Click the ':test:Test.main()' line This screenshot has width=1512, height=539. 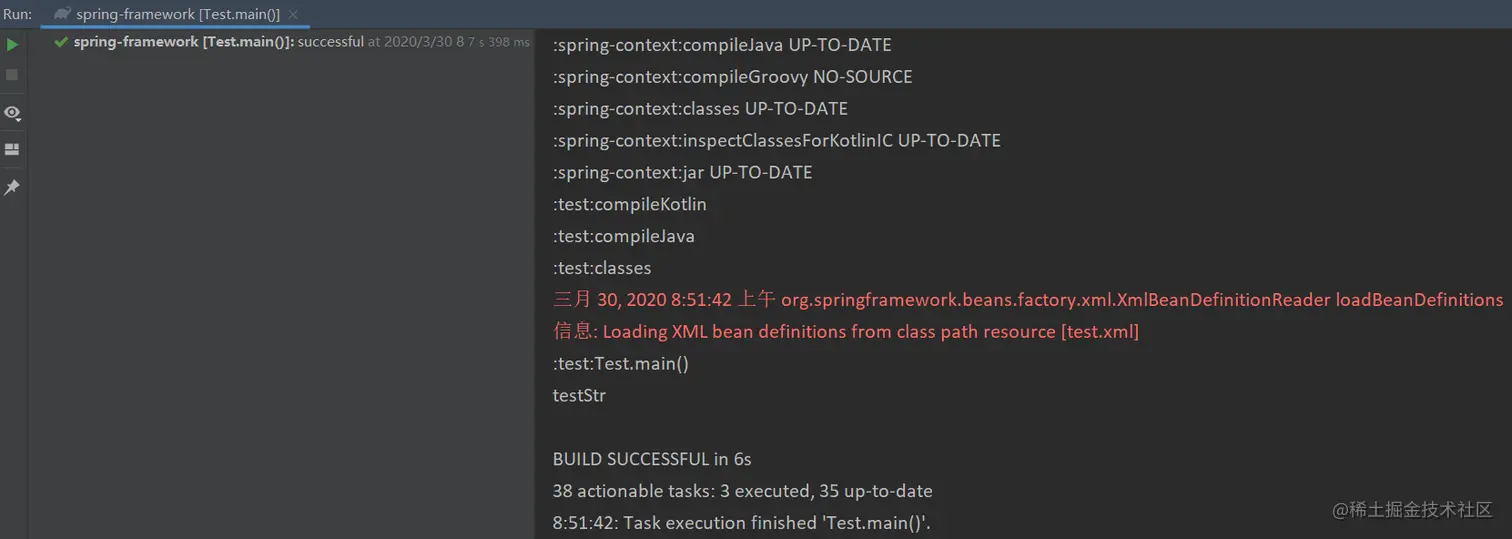coord(621,364)
